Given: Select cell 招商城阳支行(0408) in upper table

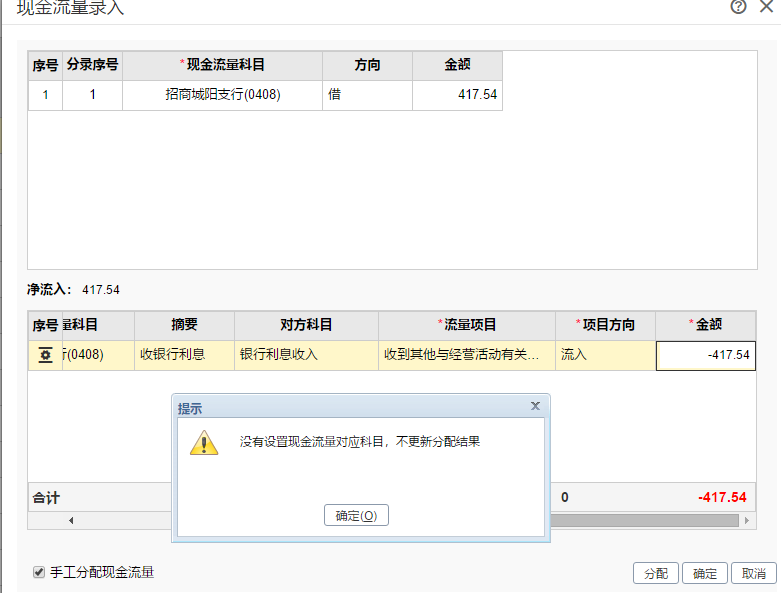Looking at the screenshot, I should (223, 95).
